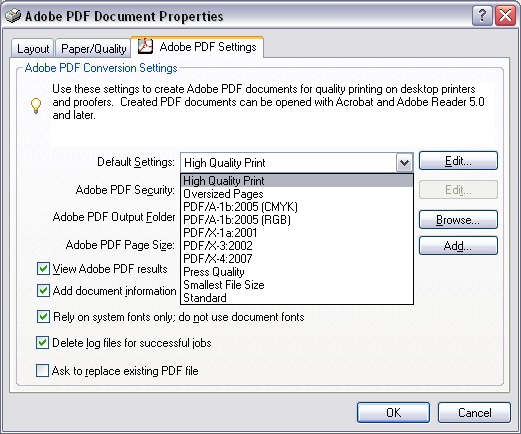Pick PDF/X-1a:2001 from the list
Screen dimensions: 521x434
[x=297, y=233]
